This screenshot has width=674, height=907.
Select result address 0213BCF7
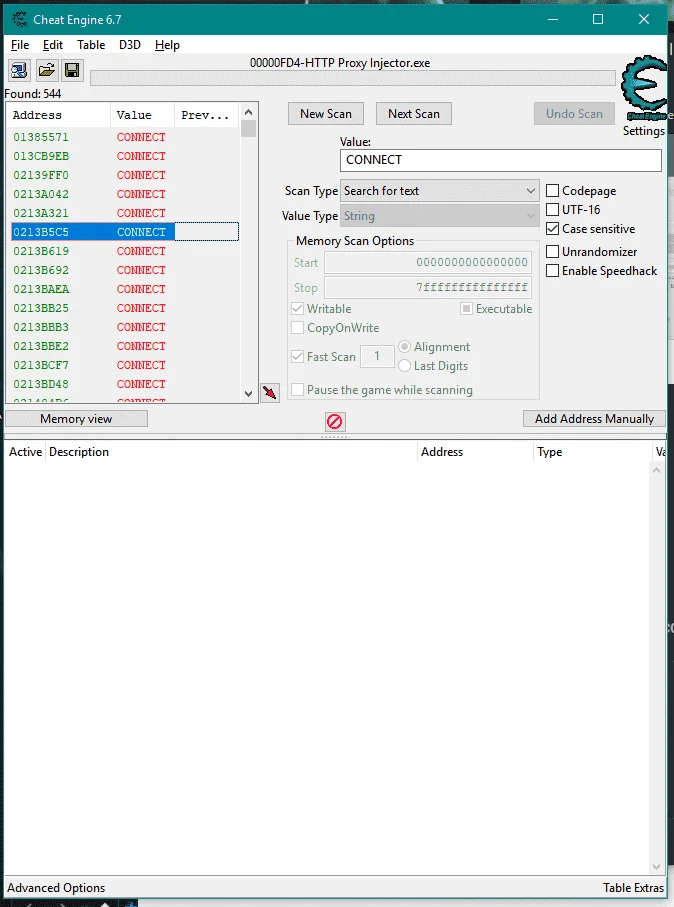point(41,366)
